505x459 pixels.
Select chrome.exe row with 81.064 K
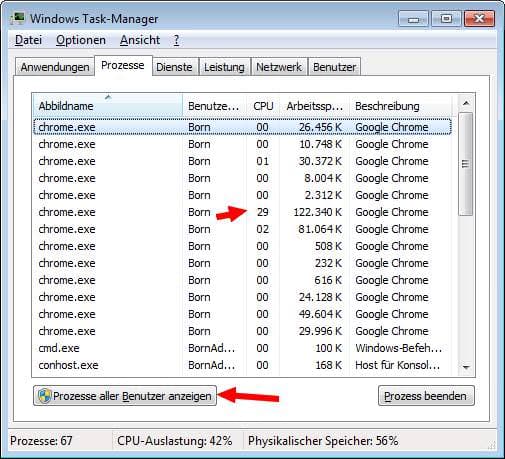point(242,229)
